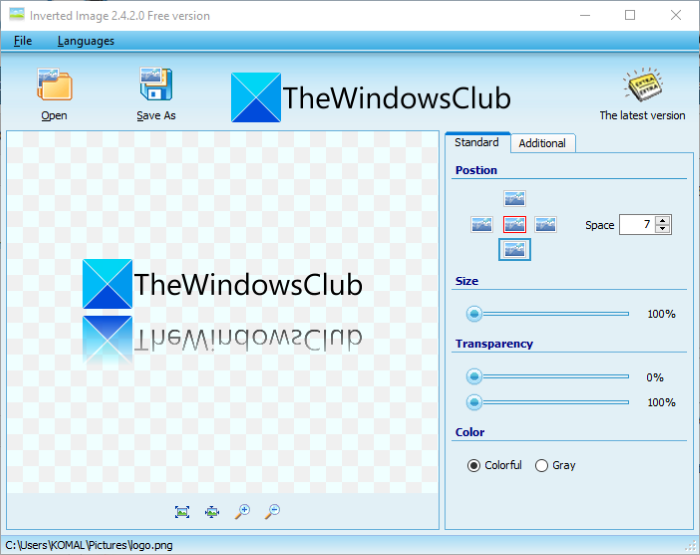
Task: Click the zoom in magnifier
Action: [x=242, y=511]
